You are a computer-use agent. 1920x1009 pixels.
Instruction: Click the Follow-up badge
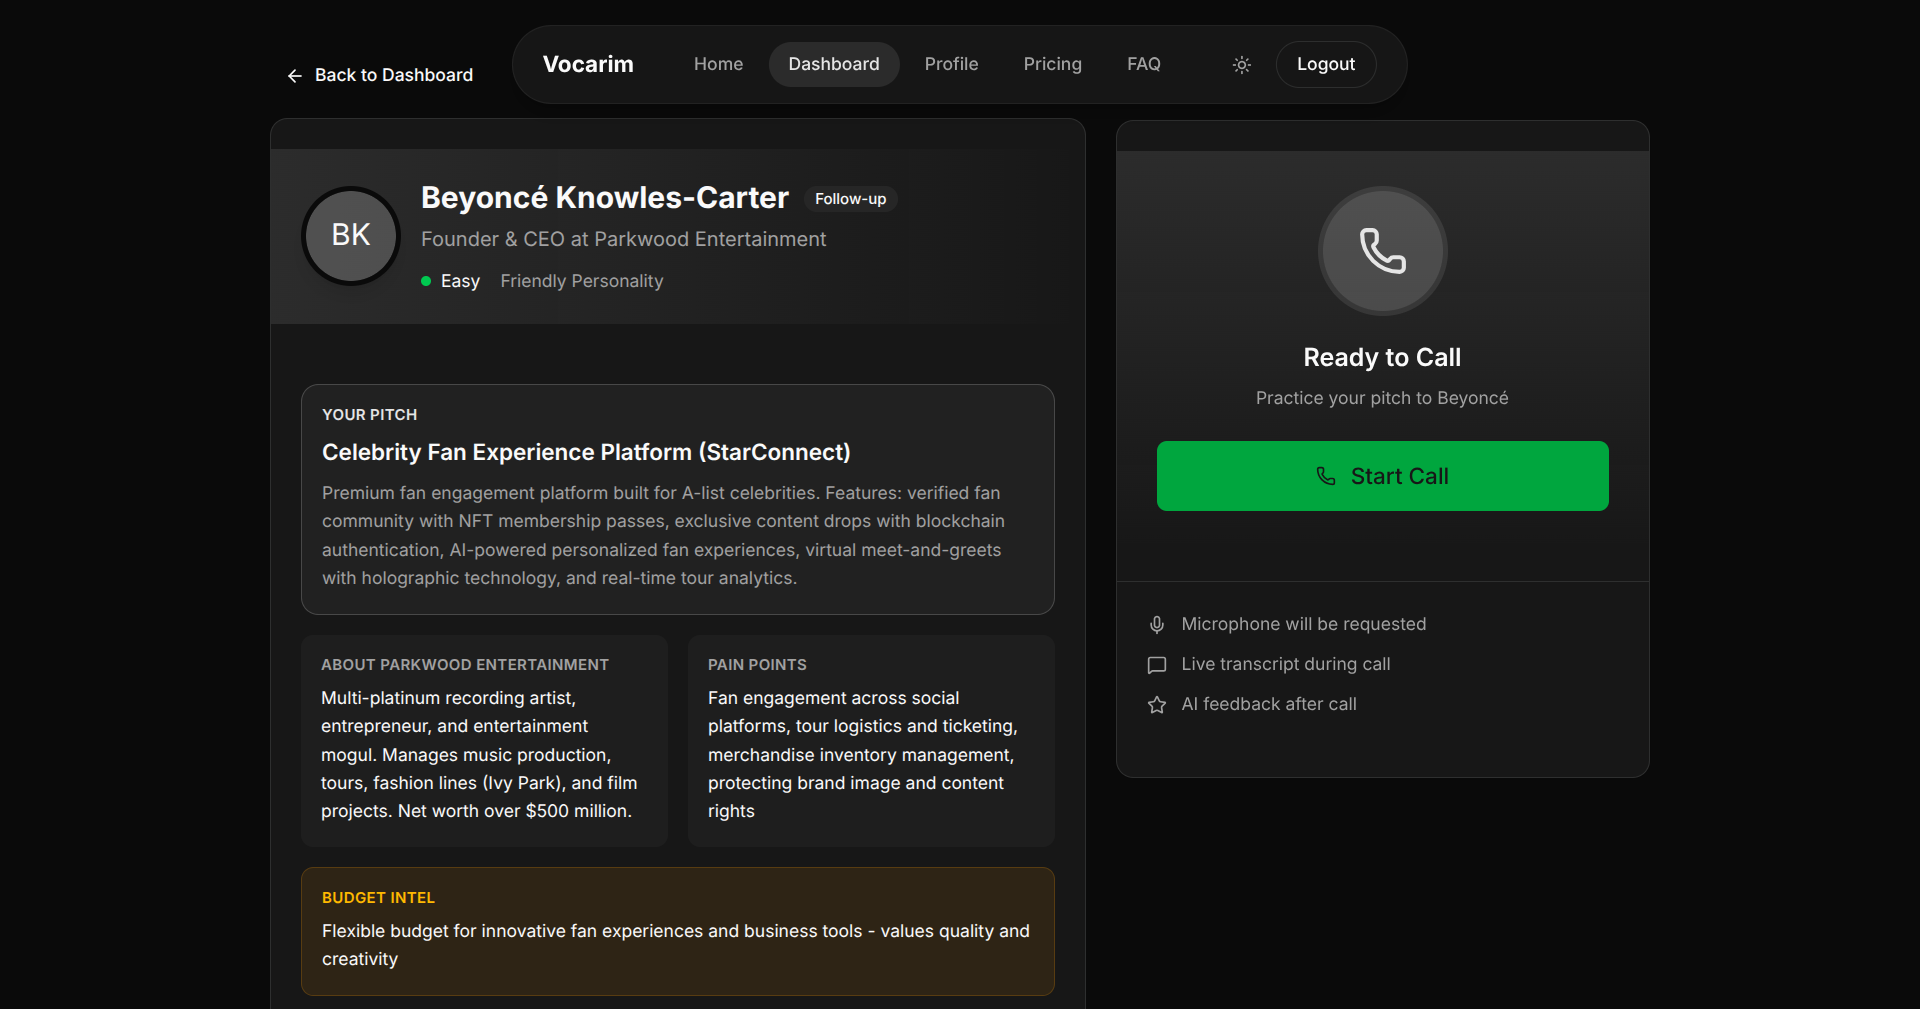[850, 199]
